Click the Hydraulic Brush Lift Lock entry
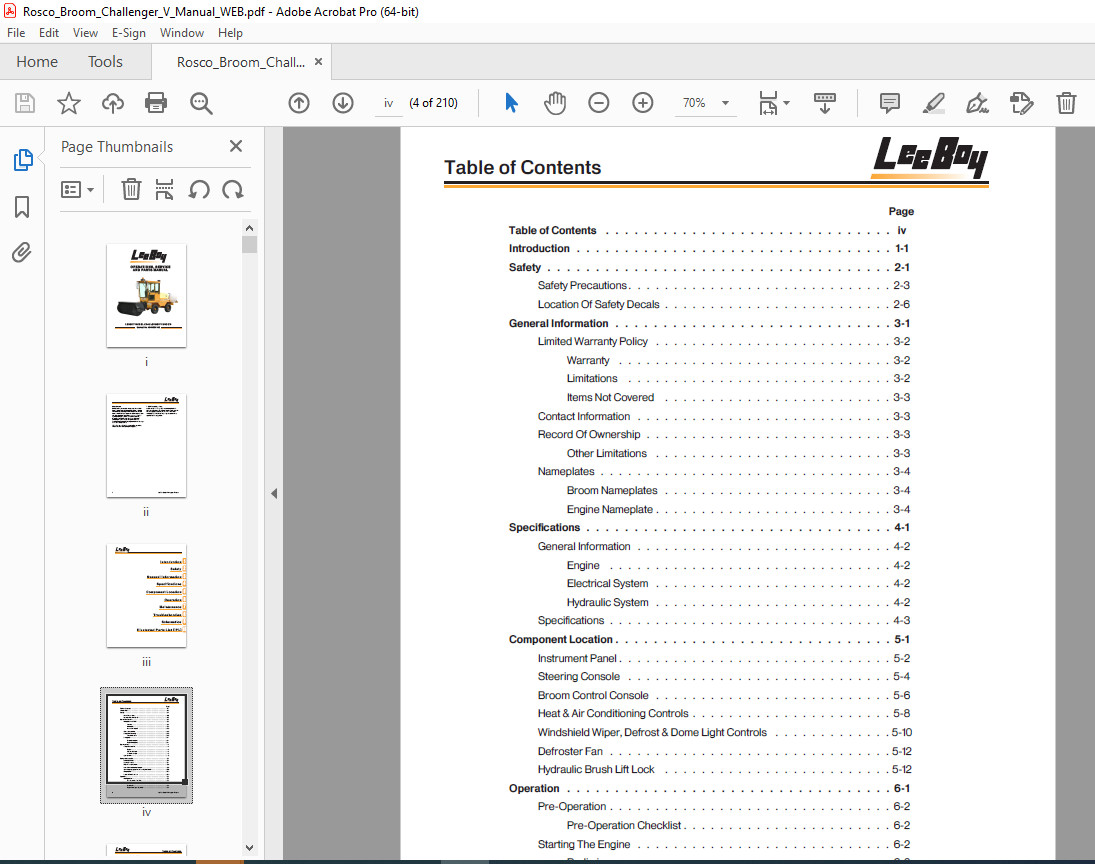Viewport: 1095px width, 864px height. click(x=724, y=769)
